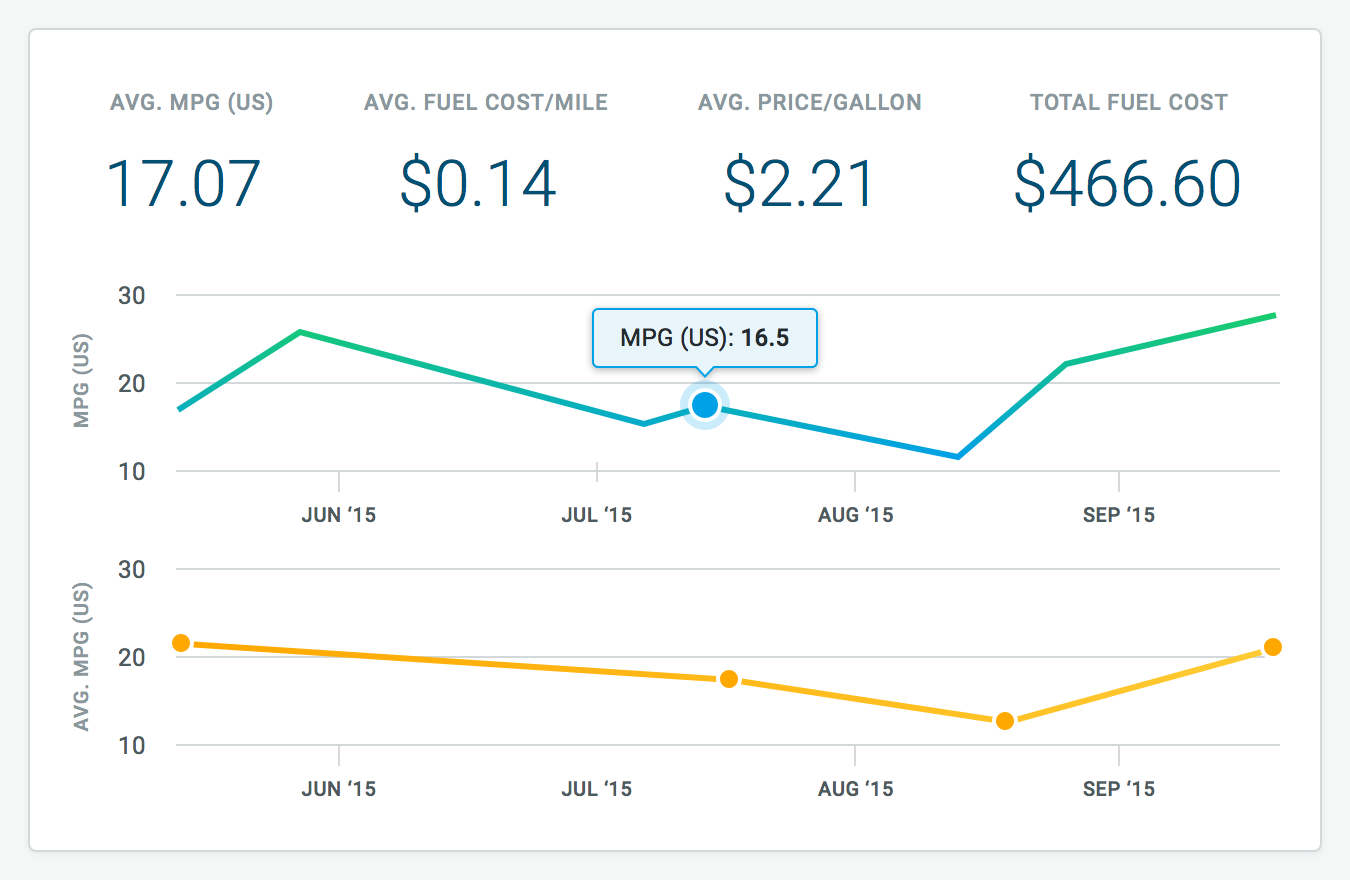The image size is (1350, 880).
Task: Click JUN '15 label on the upper chart
Action: click(x=339, y=515)
